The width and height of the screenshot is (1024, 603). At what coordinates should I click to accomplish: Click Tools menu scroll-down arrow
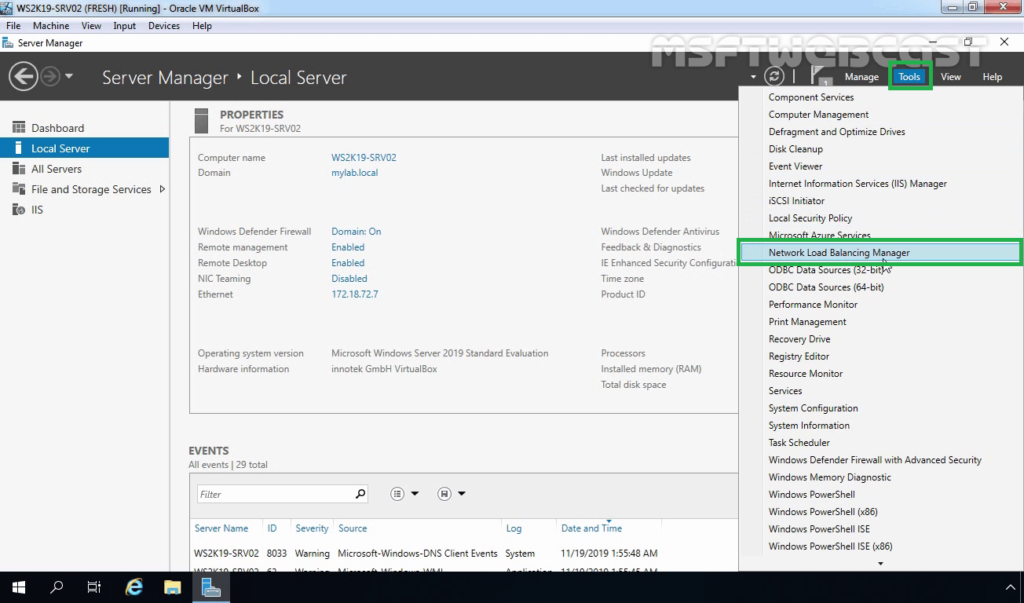pyautogui.click(x=880, y=563)
